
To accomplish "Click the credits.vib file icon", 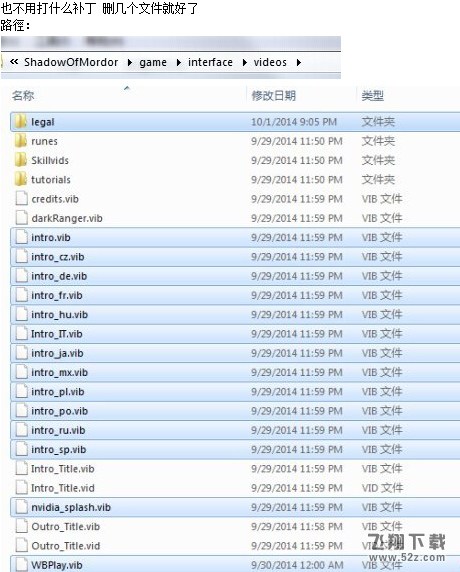I will click(x=22, y=199).
